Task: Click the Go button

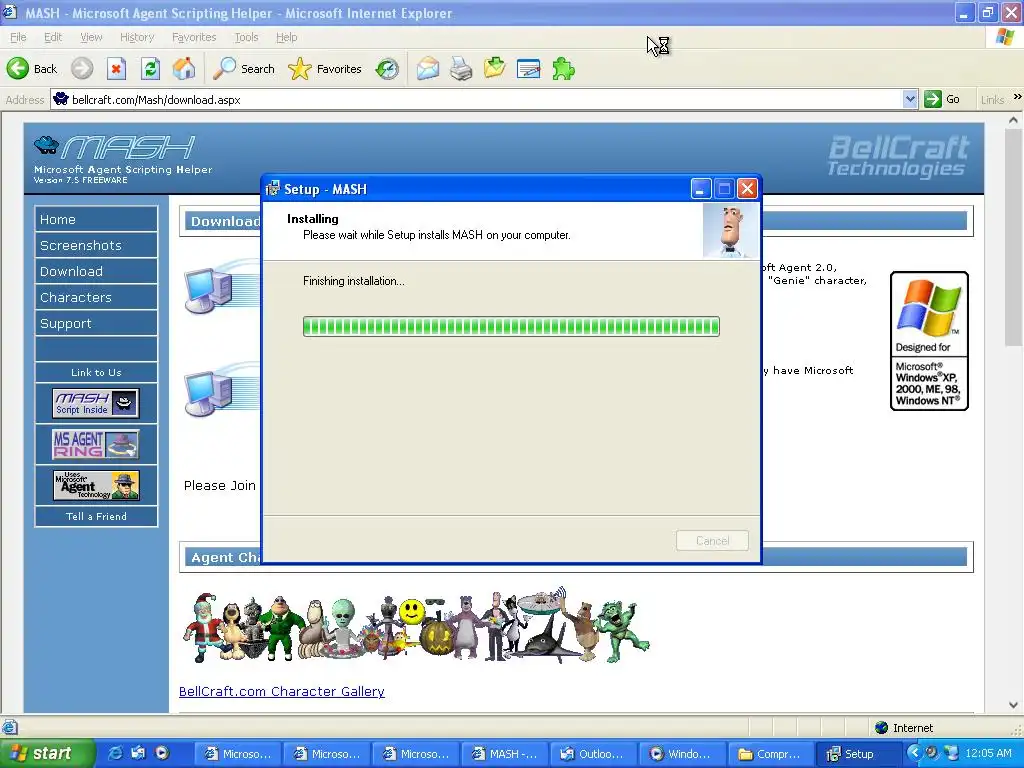Action: click(x=942, y=99)
